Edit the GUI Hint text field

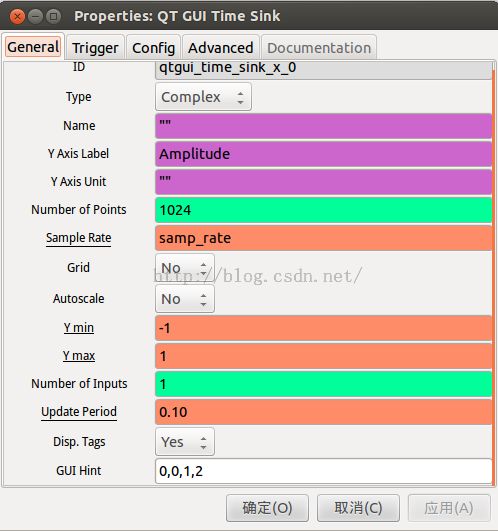point(323,471)
